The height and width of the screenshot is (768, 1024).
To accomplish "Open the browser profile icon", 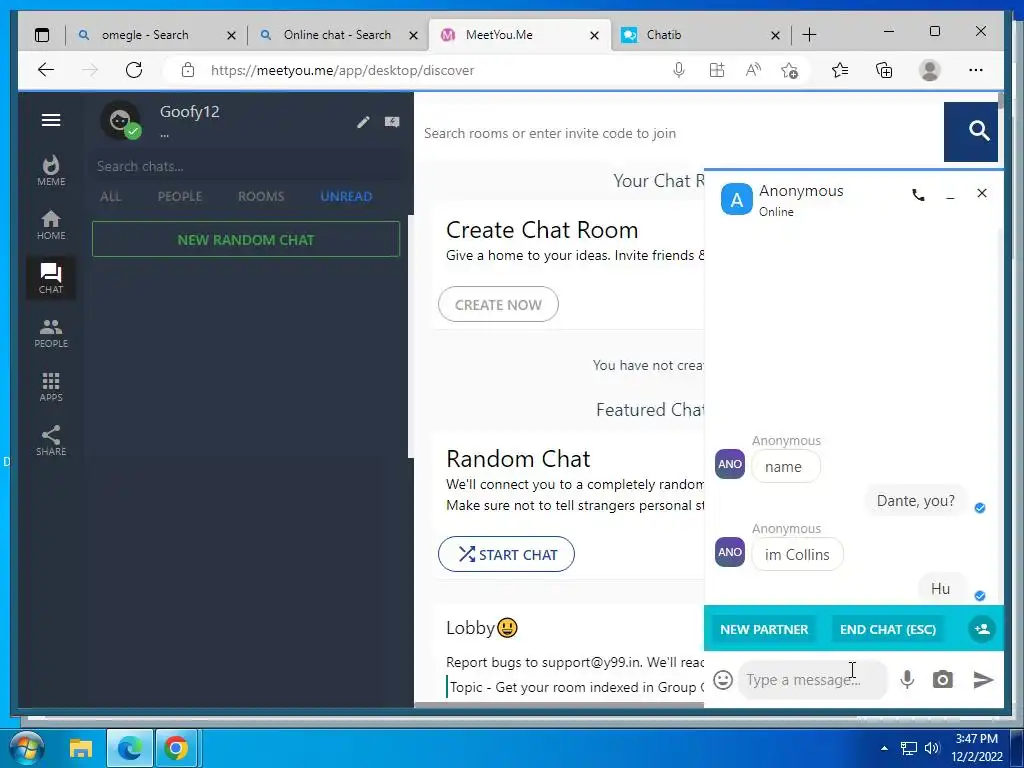I will pos(929,70).
